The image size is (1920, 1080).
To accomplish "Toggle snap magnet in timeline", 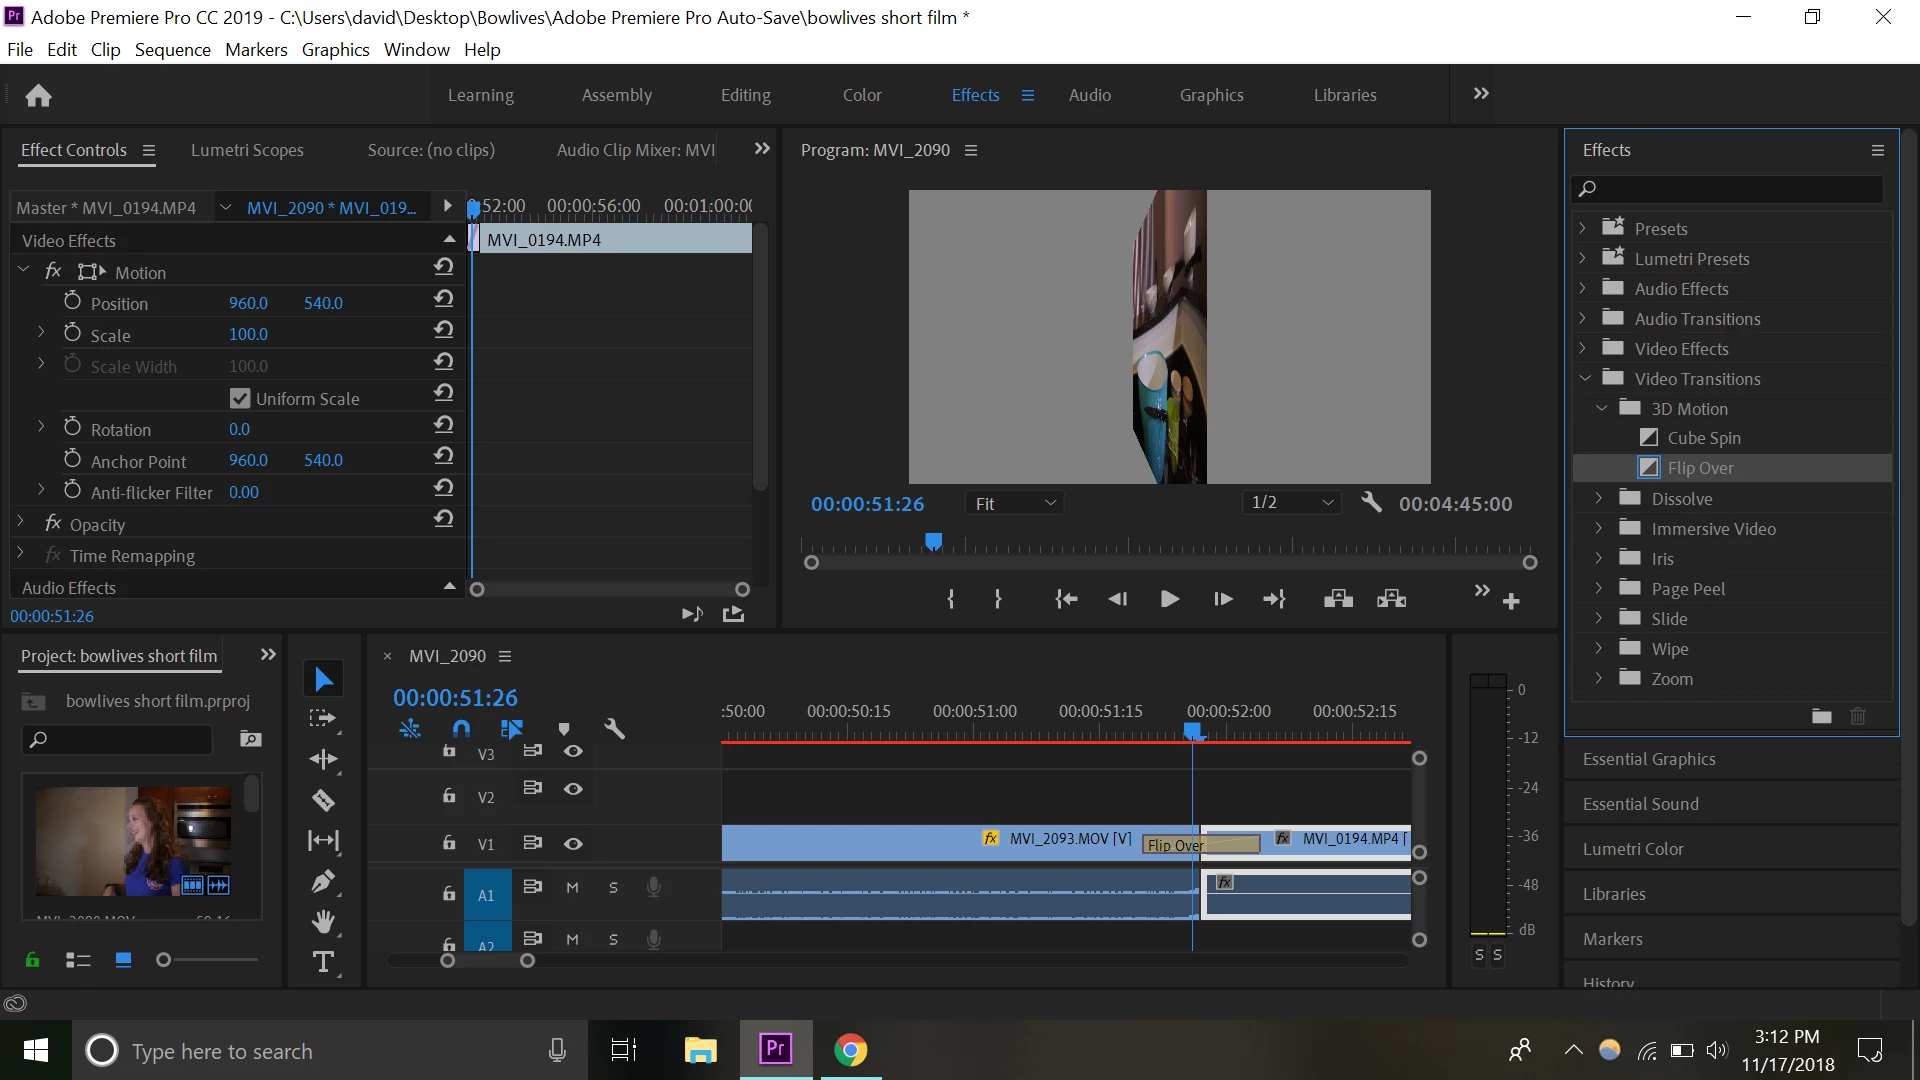I will (461, 729).
